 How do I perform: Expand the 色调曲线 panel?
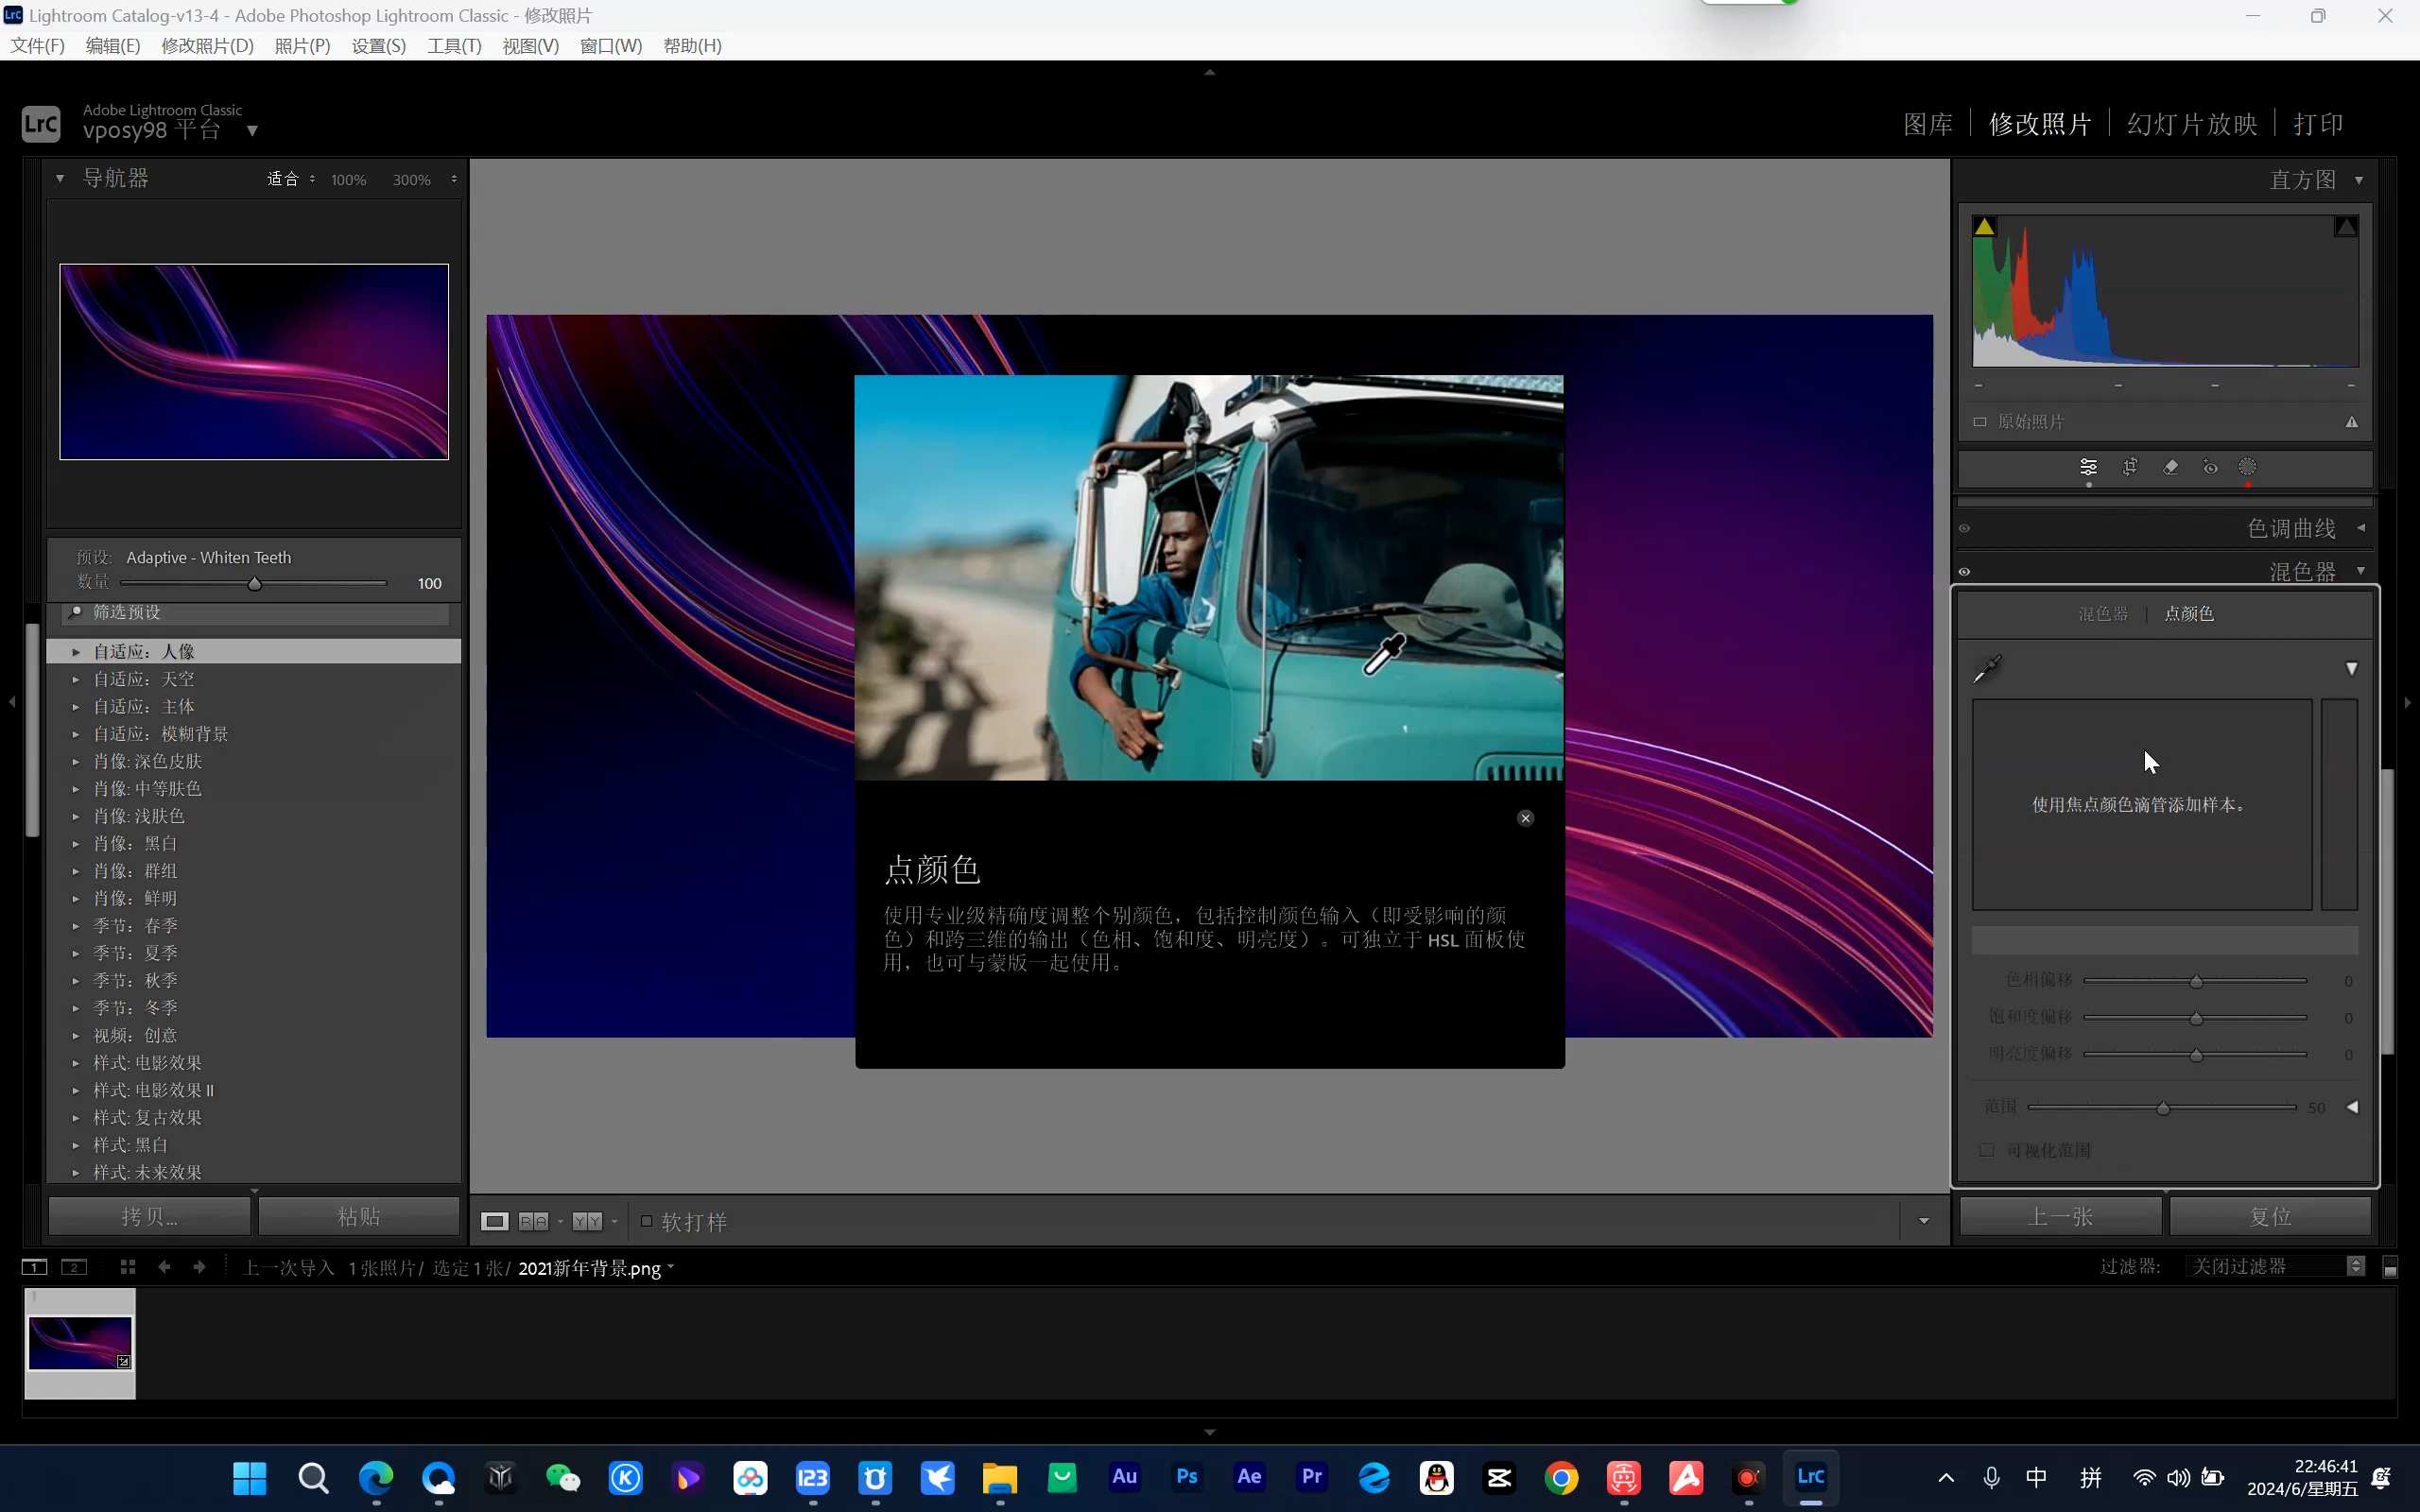click(2361, 528)
